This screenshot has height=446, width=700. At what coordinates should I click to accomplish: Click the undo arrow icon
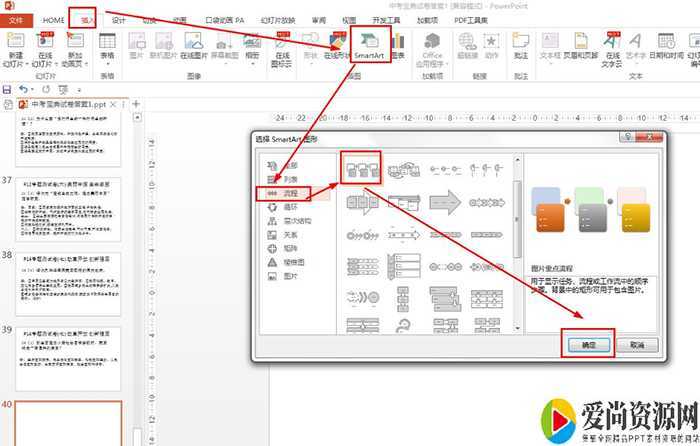24,89
